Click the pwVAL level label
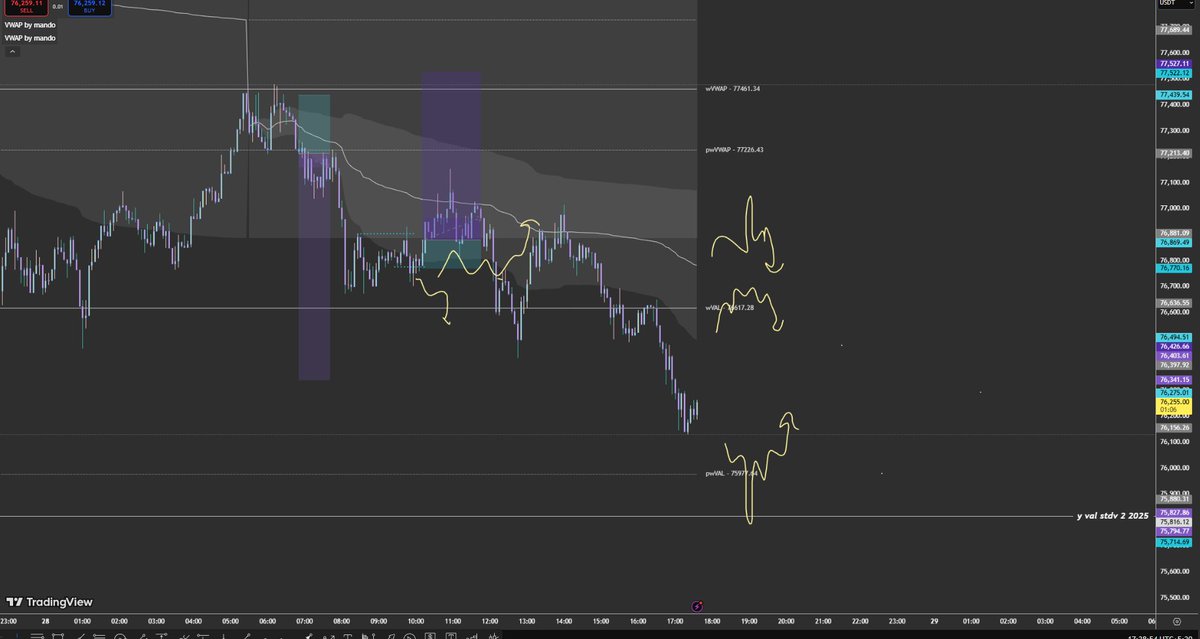Screen dimensions: 1200x639 coord(730,474)
